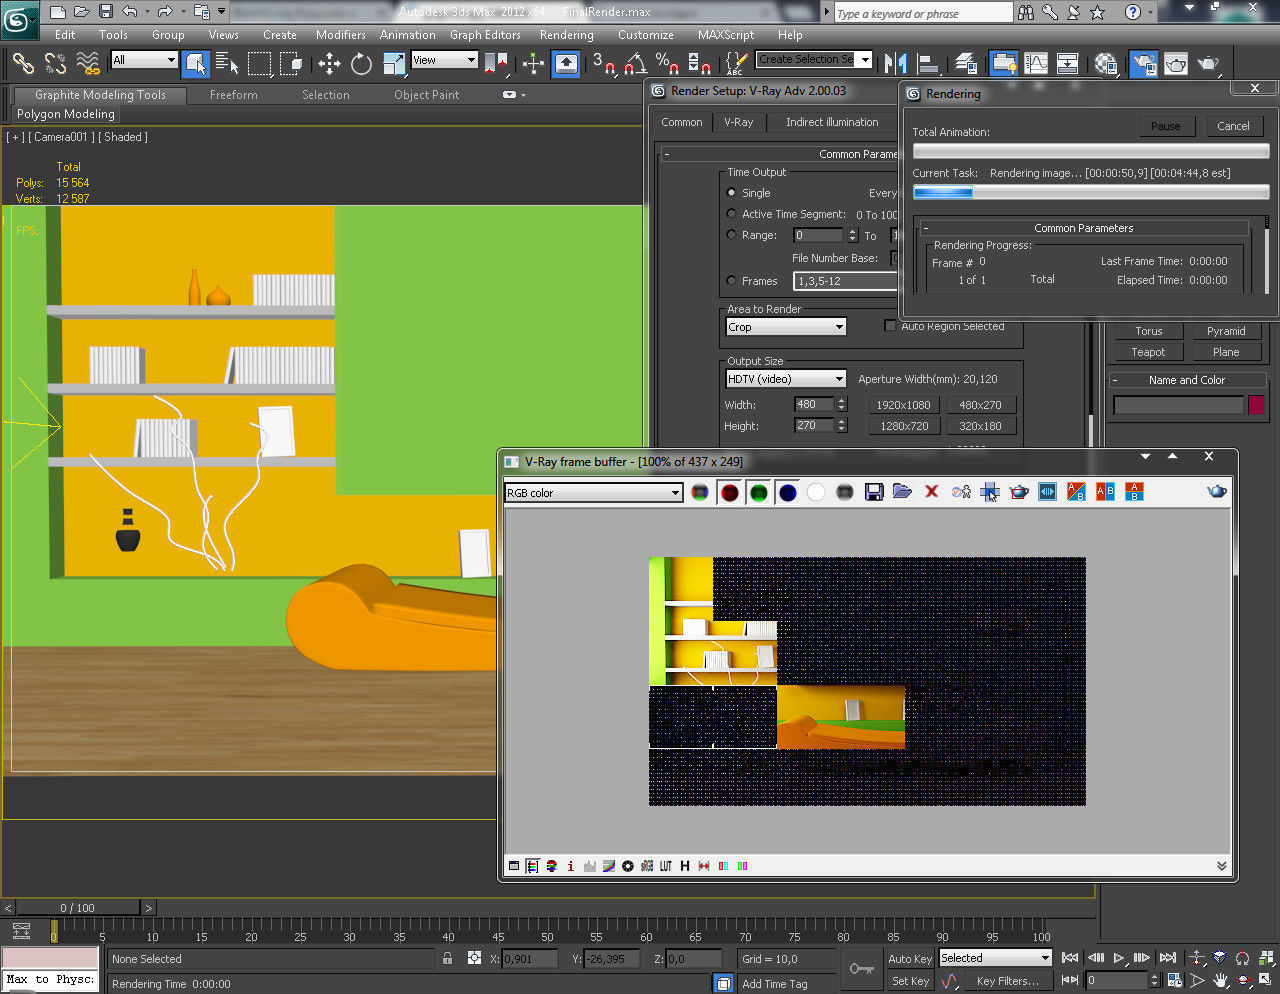Open the View reference coordinate dropdown
This screenshot has width=1280, height=994.
coord(444,61)
